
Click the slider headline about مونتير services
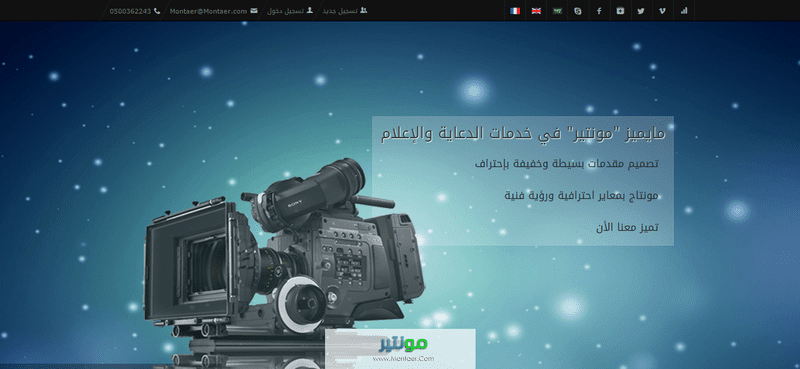point(523,134)
